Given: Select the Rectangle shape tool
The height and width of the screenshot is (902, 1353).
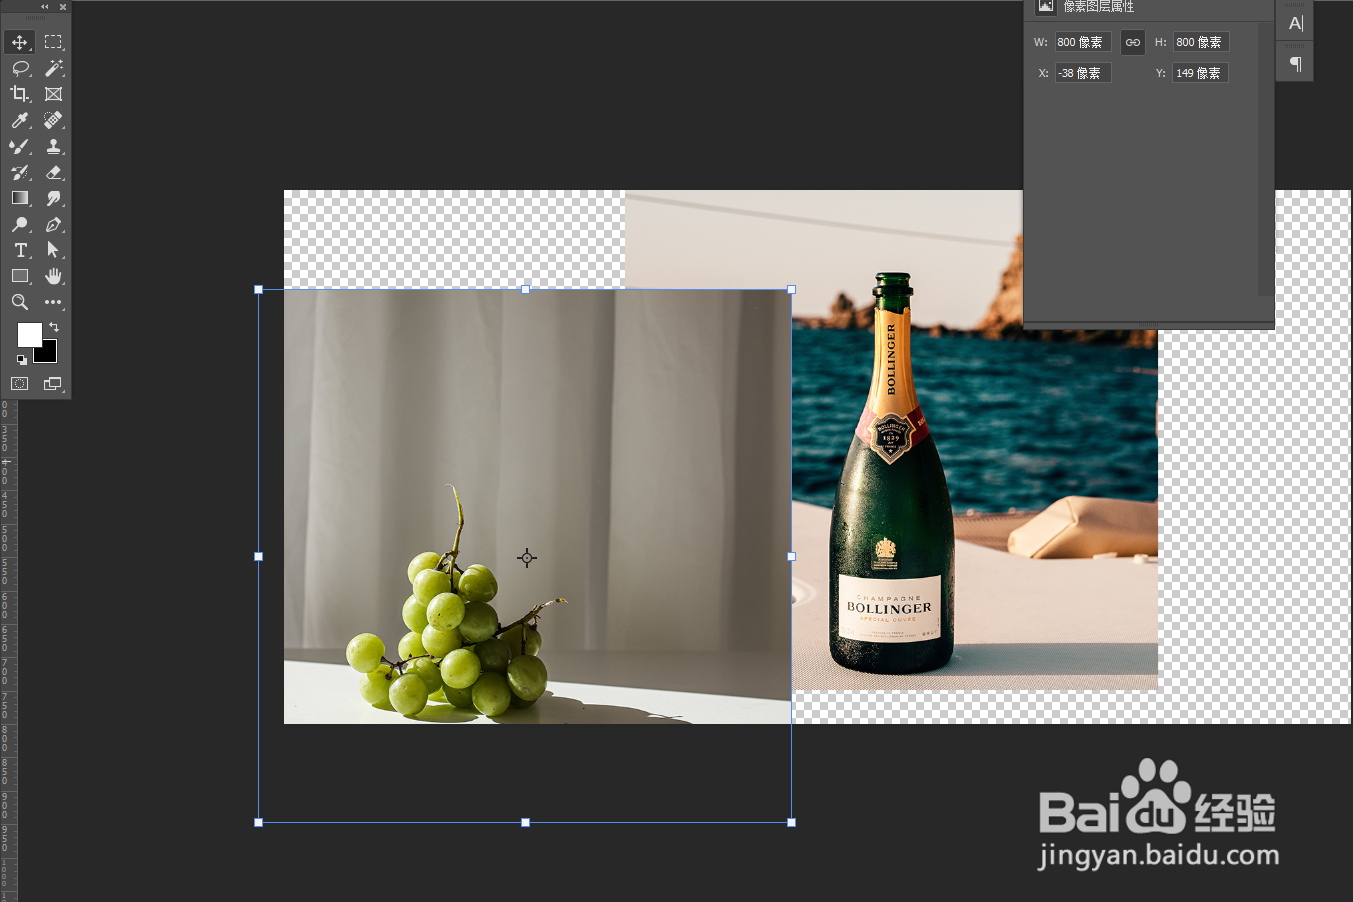Looking at the screenshot, I should click(20, 276).
